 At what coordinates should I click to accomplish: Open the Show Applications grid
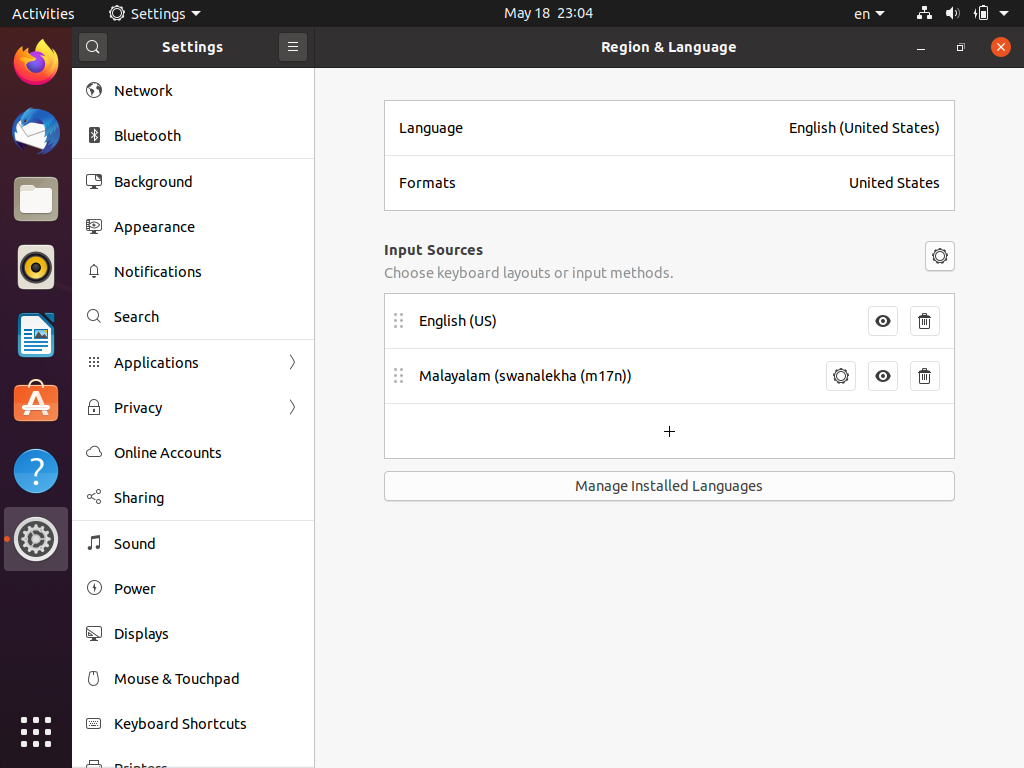(36, 731)
